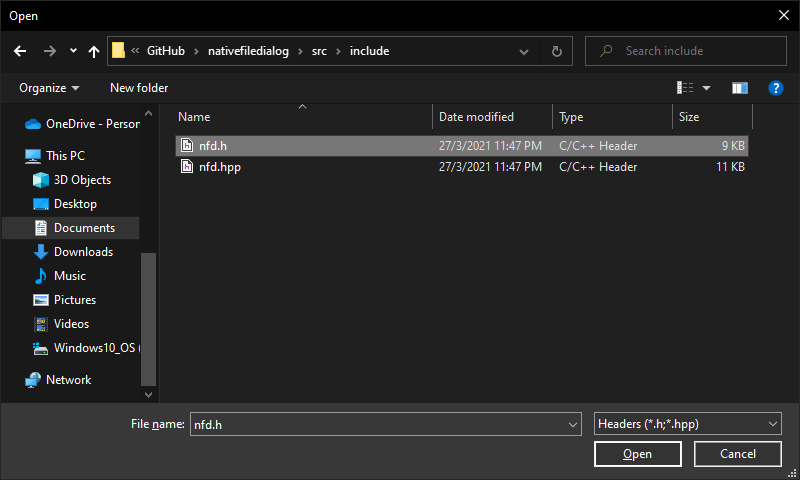Click the Help question mark icon
This screenshot has width=800, height=480.
tap(775, 88)
